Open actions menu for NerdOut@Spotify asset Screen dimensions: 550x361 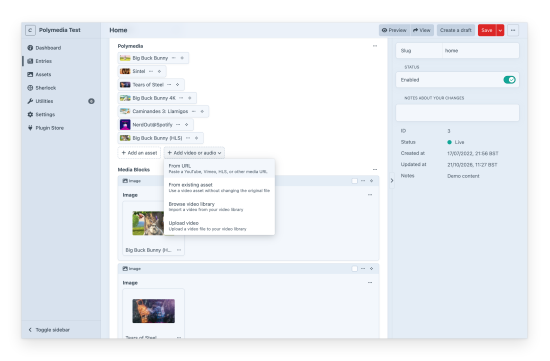coord(178,125)
